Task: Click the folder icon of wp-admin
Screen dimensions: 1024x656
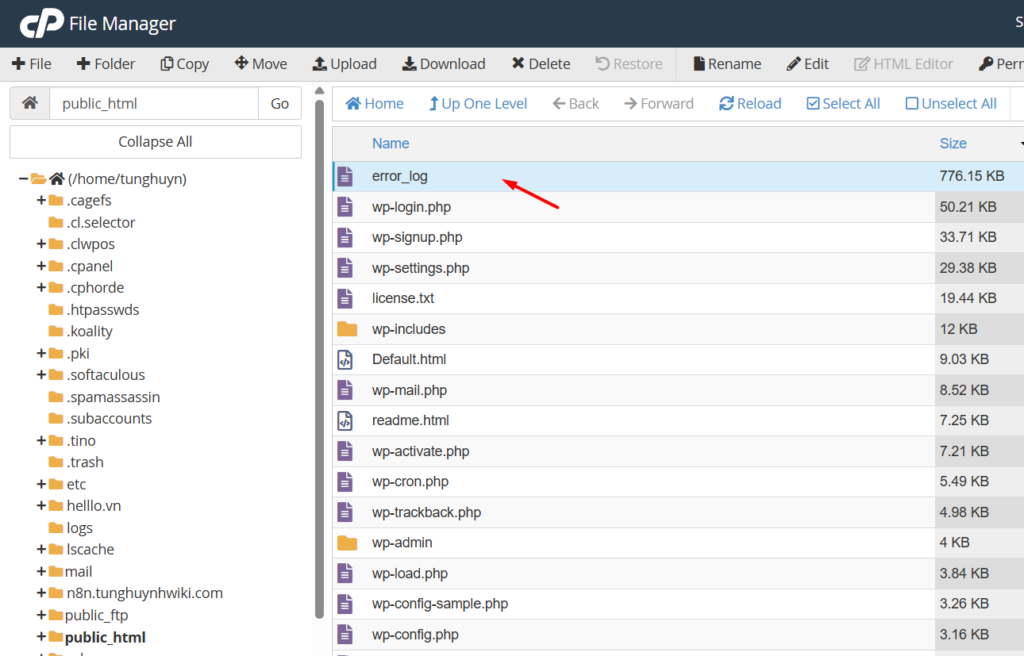Action: tap(347, 542)
